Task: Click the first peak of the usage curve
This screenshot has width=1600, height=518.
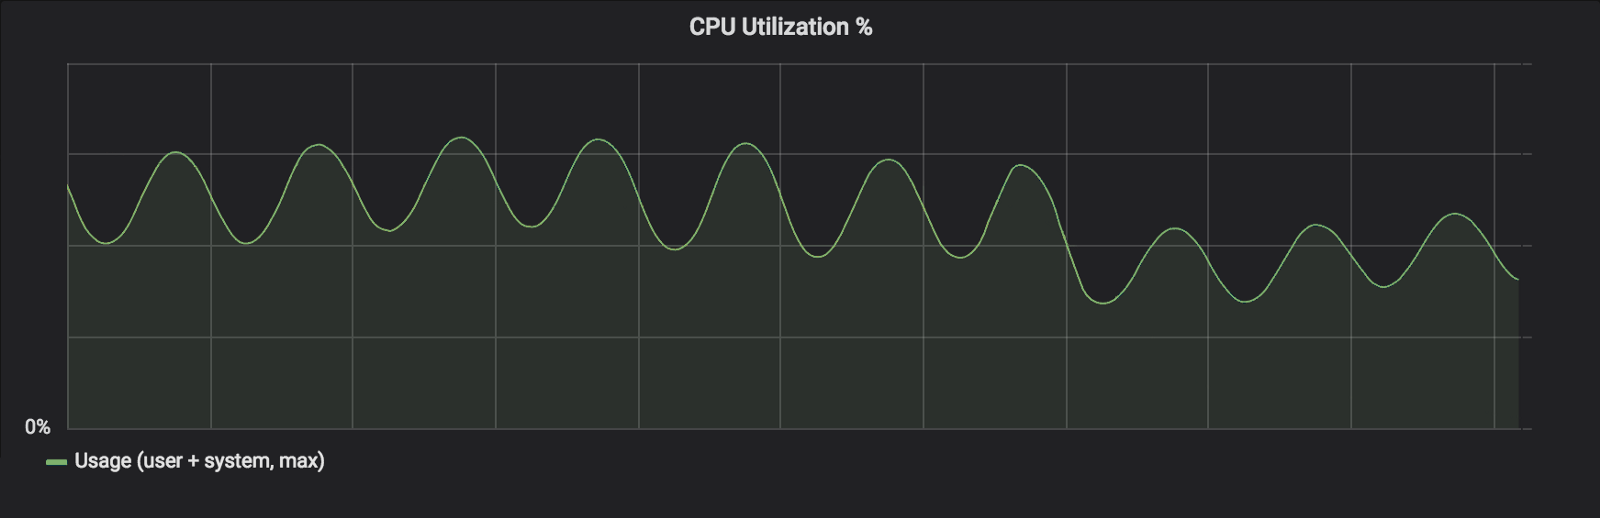Action: coord(176,152)
